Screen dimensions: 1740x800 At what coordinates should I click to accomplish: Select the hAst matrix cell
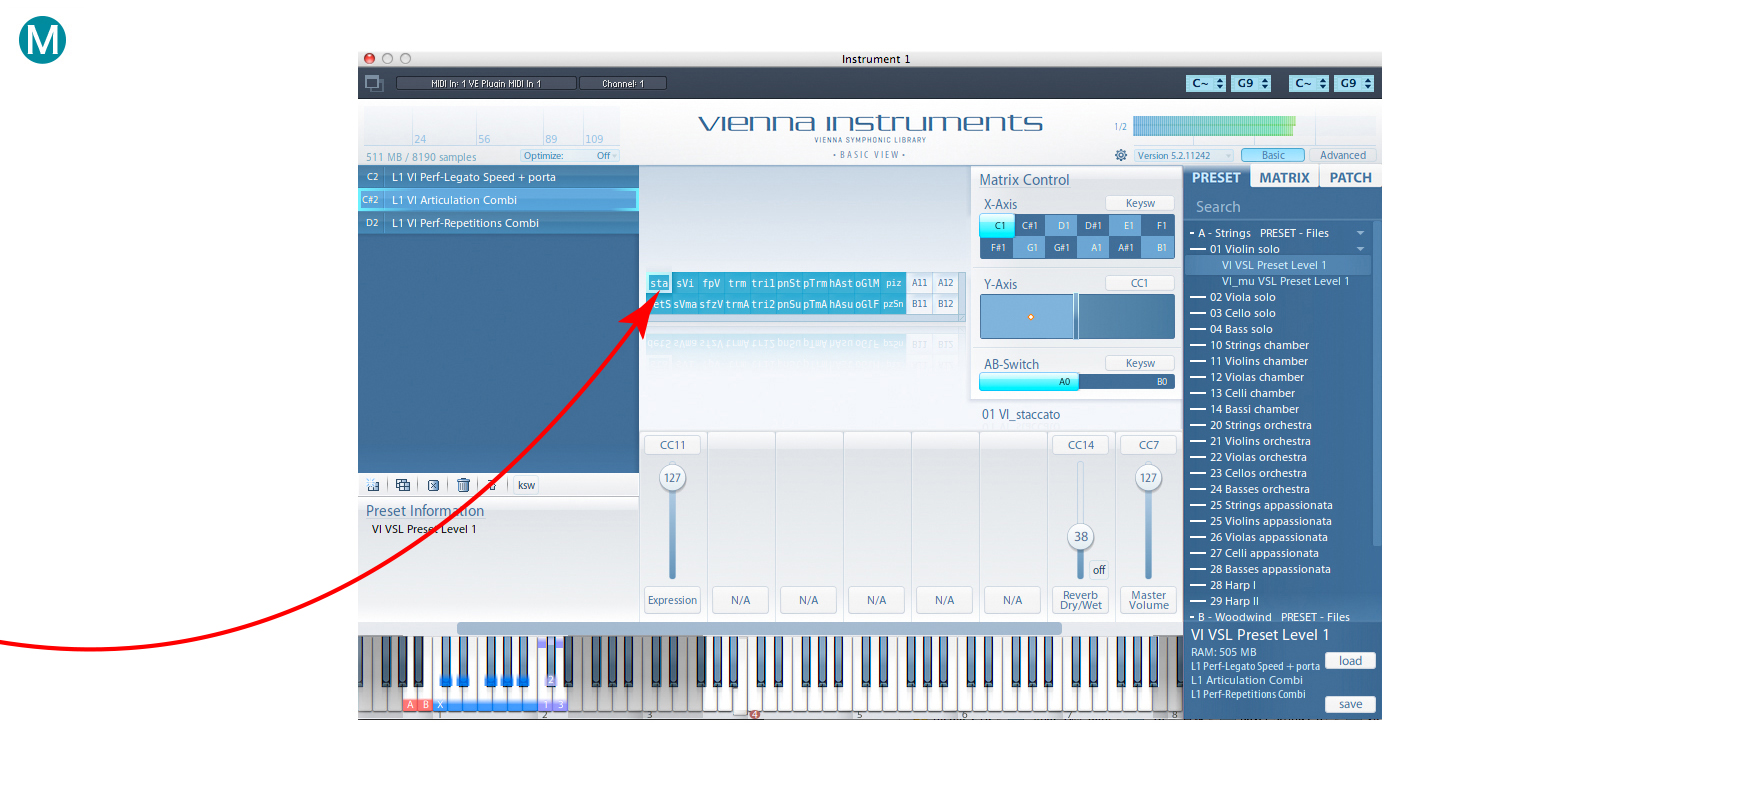[841, 283]
